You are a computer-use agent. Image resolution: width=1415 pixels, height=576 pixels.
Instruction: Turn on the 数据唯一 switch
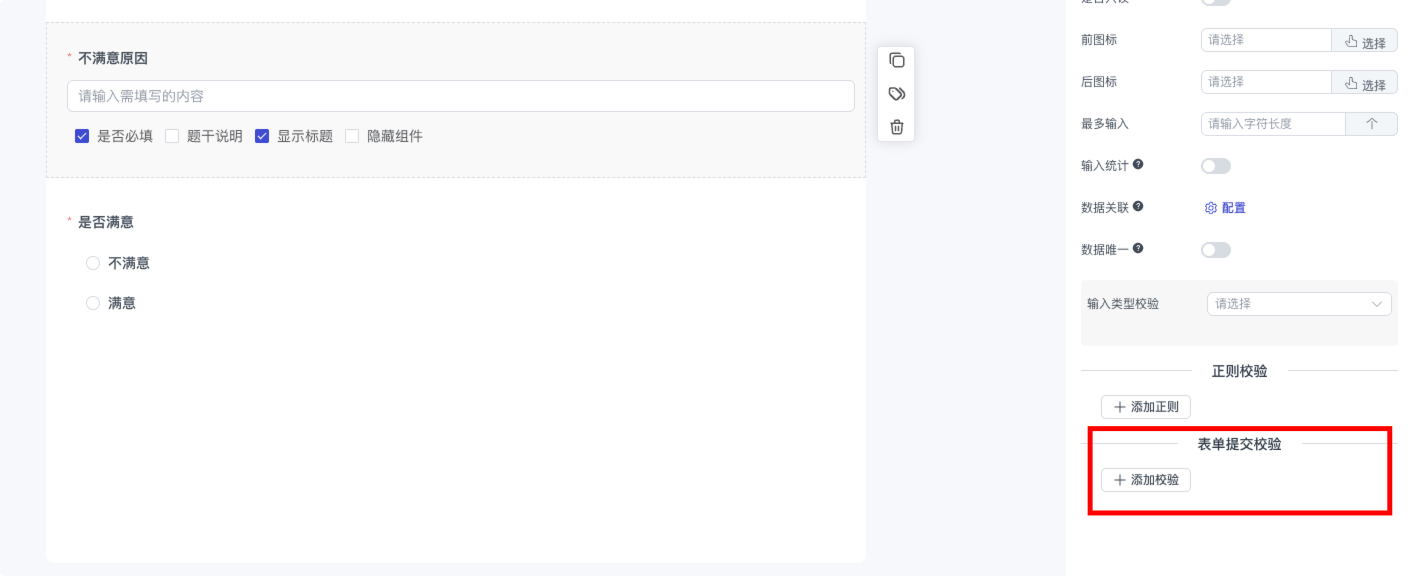coord(1215,250)
